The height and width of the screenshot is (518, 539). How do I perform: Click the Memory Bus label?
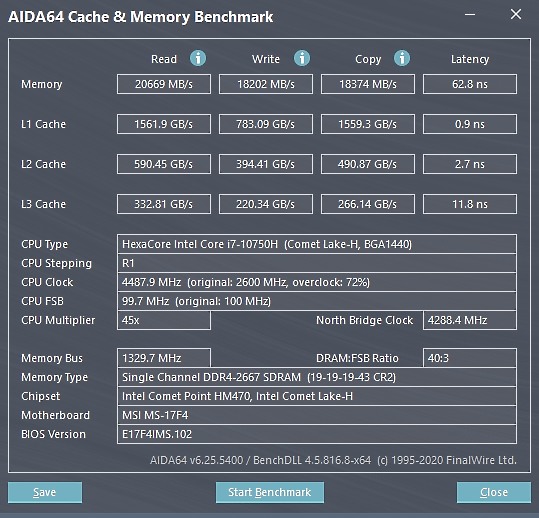click(52, 358)
